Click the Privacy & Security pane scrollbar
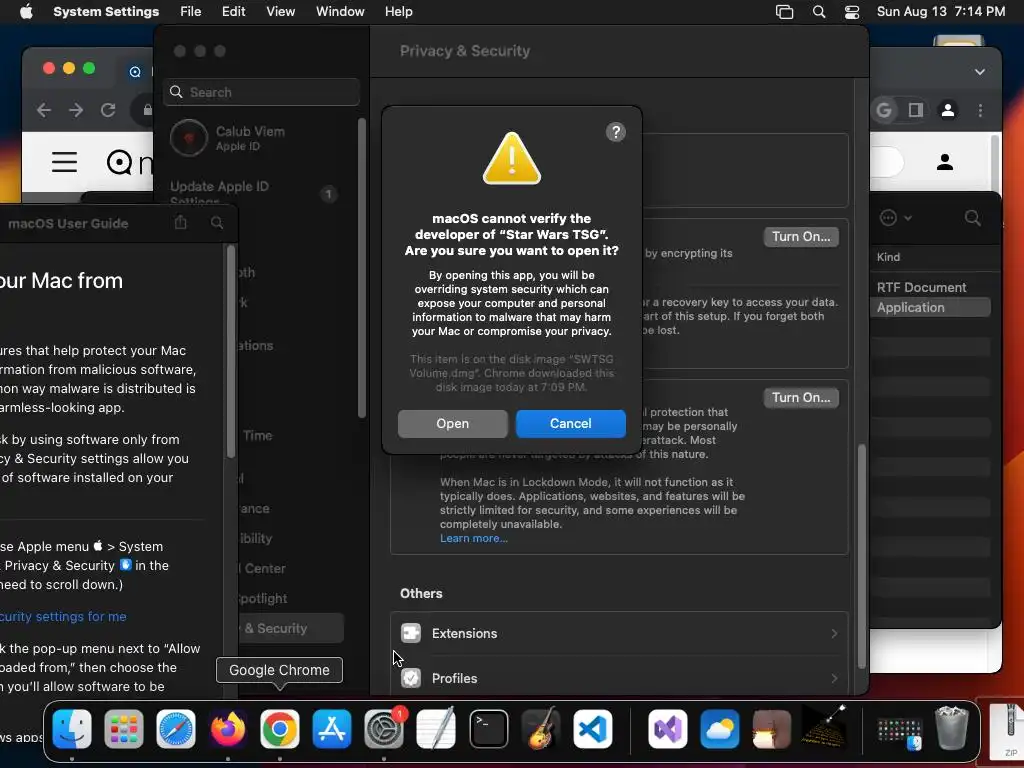Image resolution: width=1024 pixels, height=768 pixels. click(x=861, y=556)
